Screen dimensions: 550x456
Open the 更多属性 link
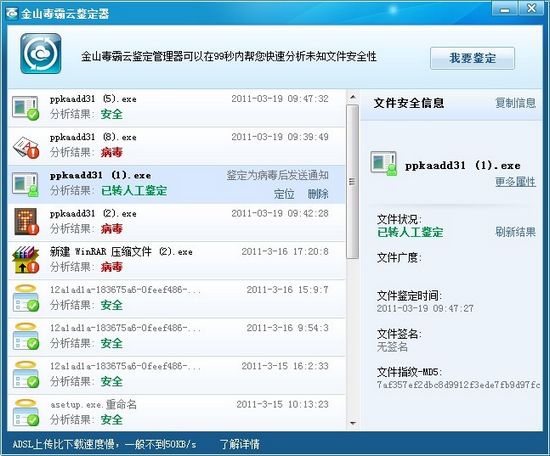coord(515,181)
